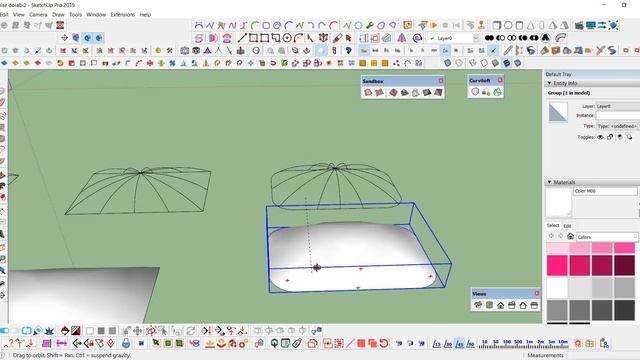Toggle the 45 degree angle snap button
This screenshot has height=360, width=640.
pos(459,343)
